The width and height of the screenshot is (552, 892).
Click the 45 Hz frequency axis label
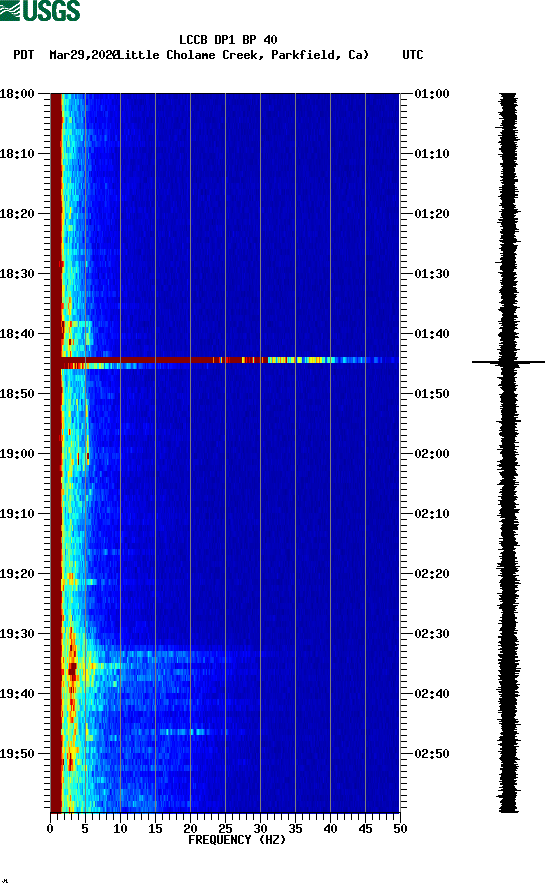(365, 829)
